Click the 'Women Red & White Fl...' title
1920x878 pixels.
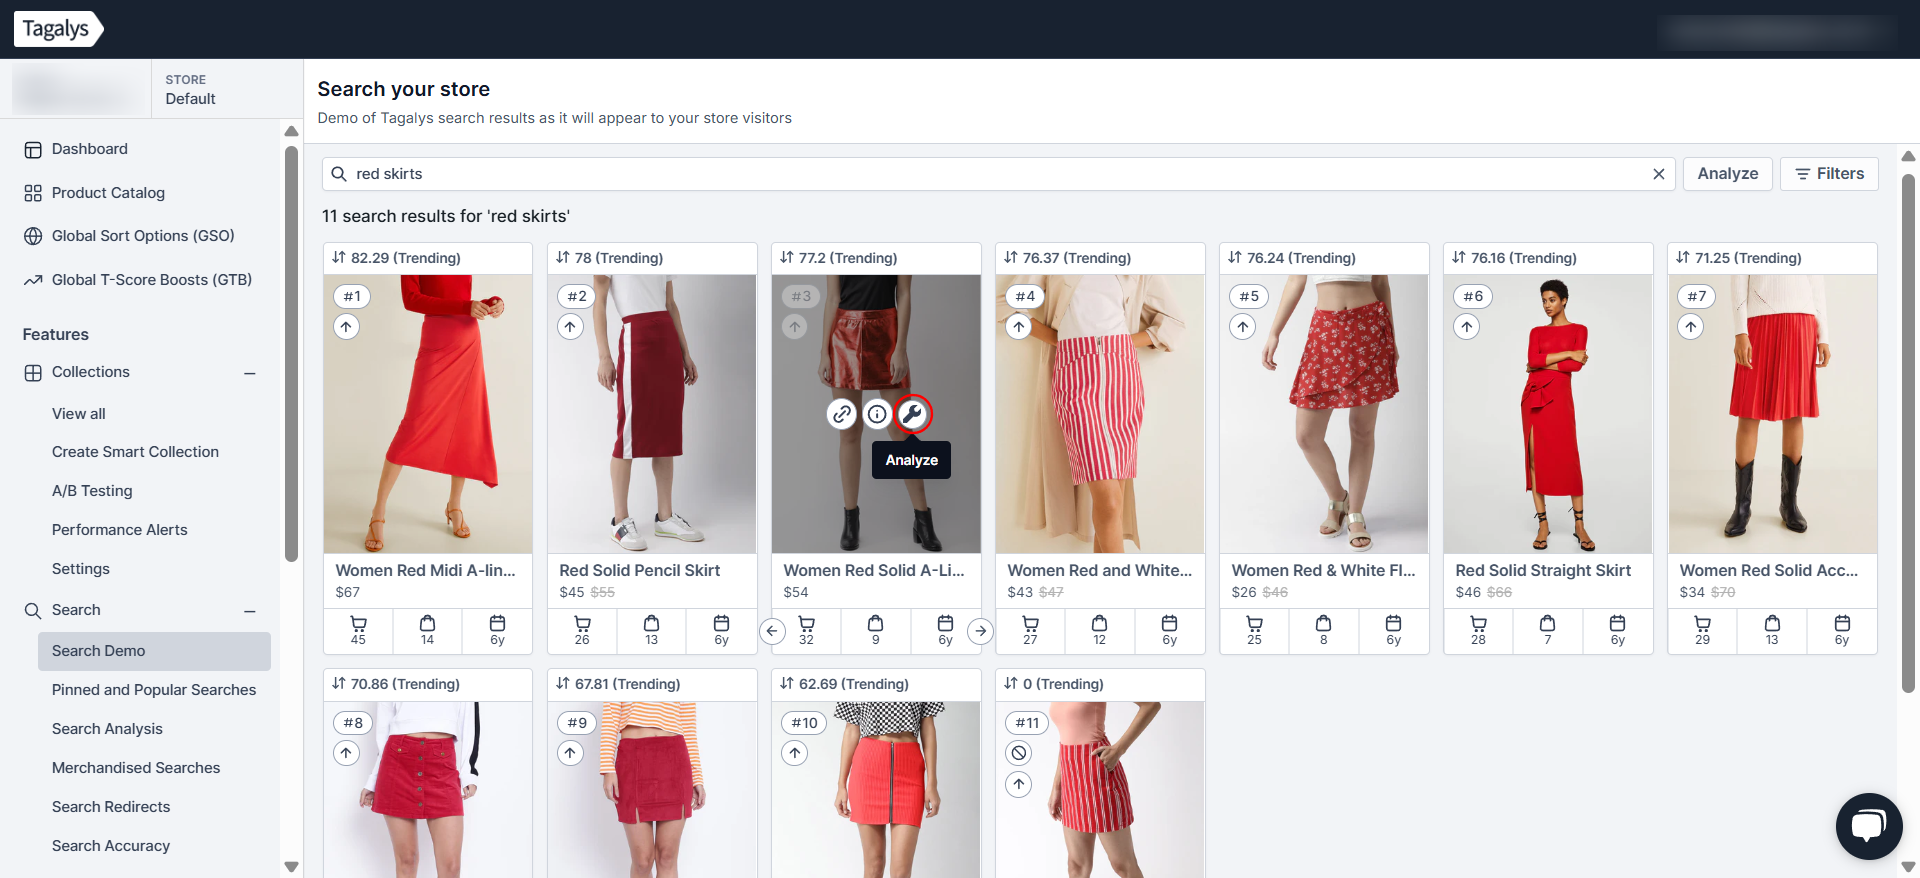point(1323,570)
